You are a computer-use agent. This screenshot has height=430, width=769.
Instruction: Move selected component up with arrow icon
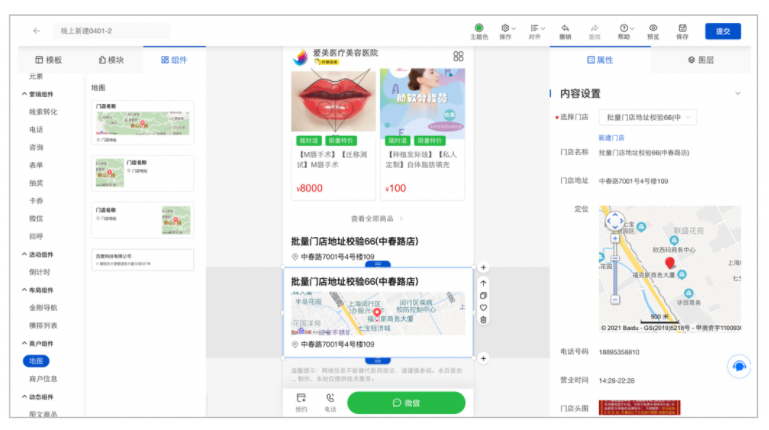483,283
